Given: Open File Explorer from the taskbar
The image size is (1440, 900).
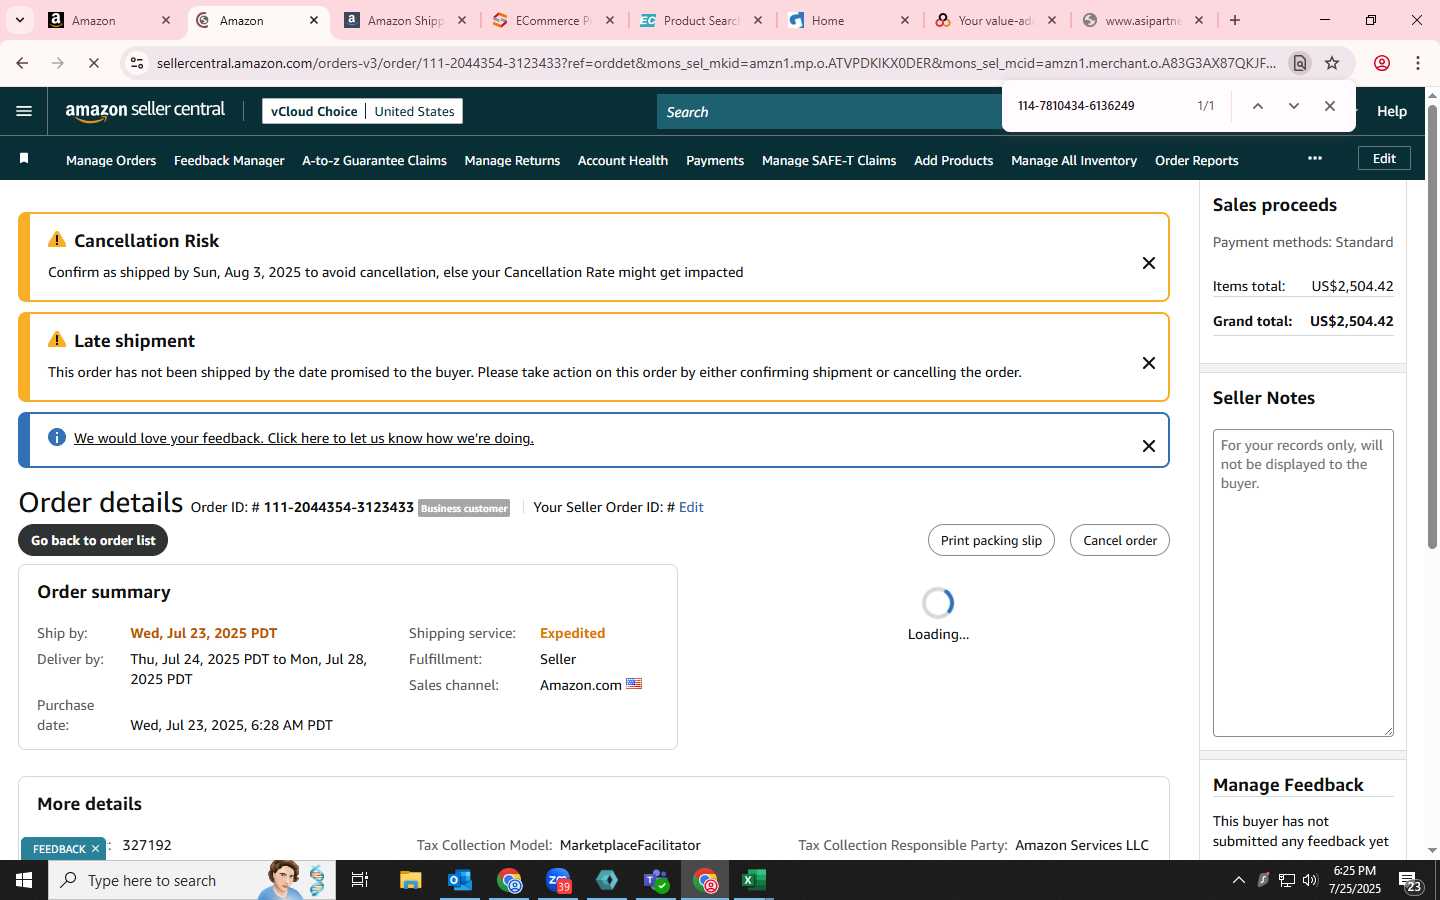Looking at the screenshot, I should pos(411,880).
